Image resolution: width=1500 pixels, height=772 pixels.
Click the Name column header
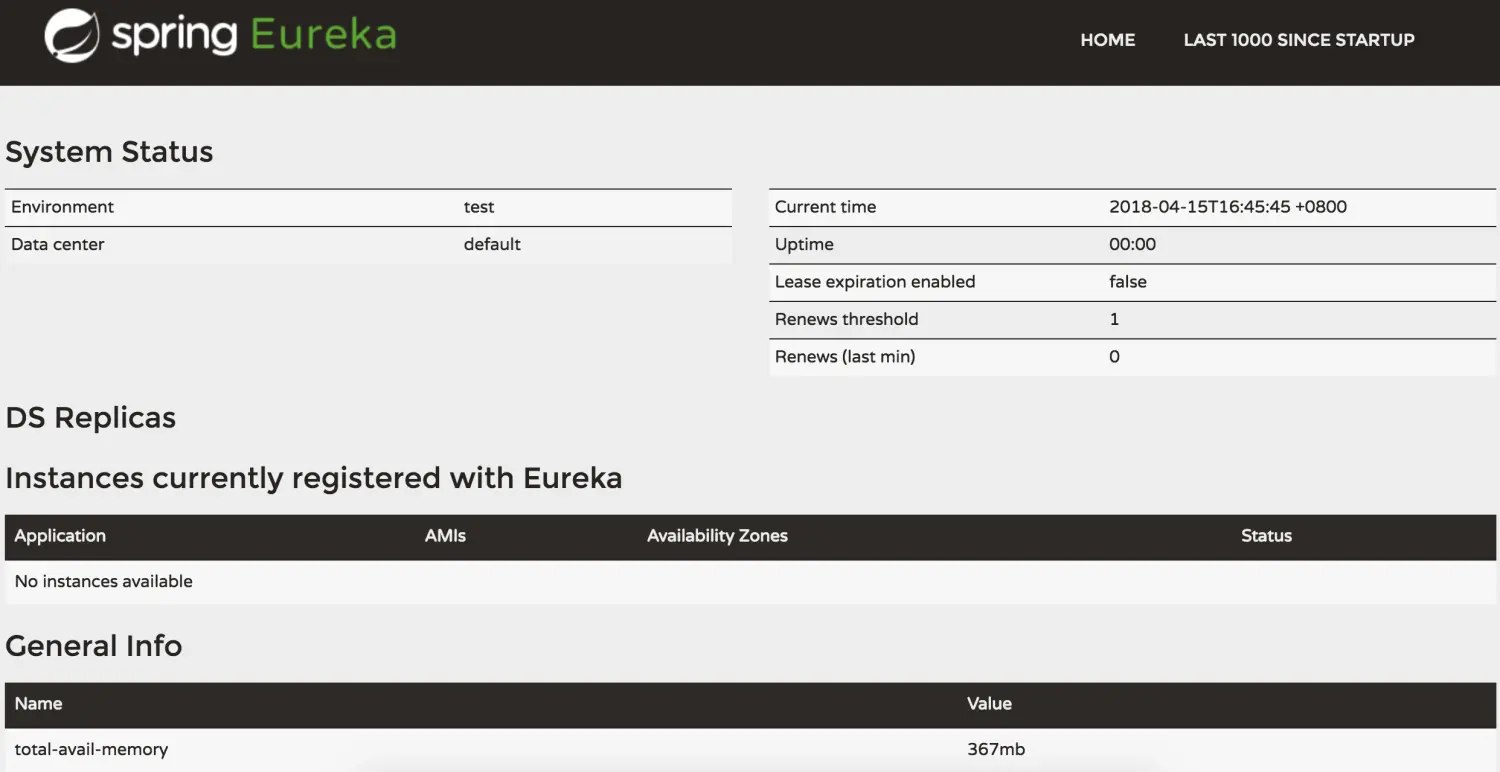tap(38, 704)
